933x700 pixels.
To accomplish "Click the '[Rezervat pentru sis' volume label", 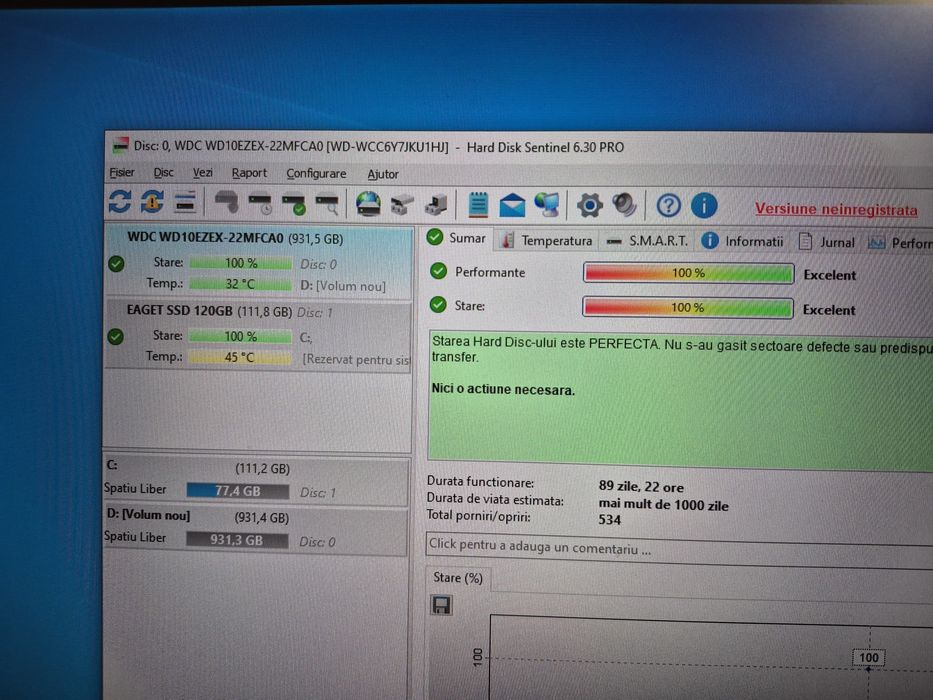I will click(x=356, y=360).
